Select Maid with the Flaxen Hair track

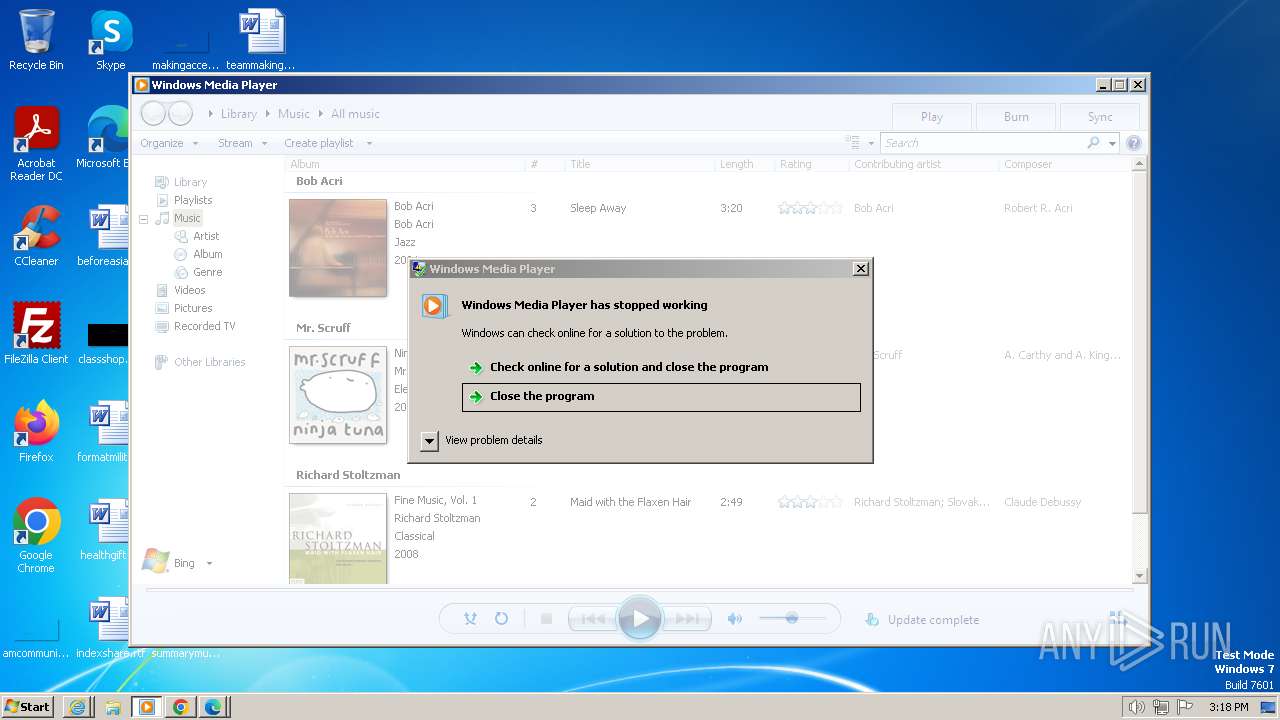[630, 502]
